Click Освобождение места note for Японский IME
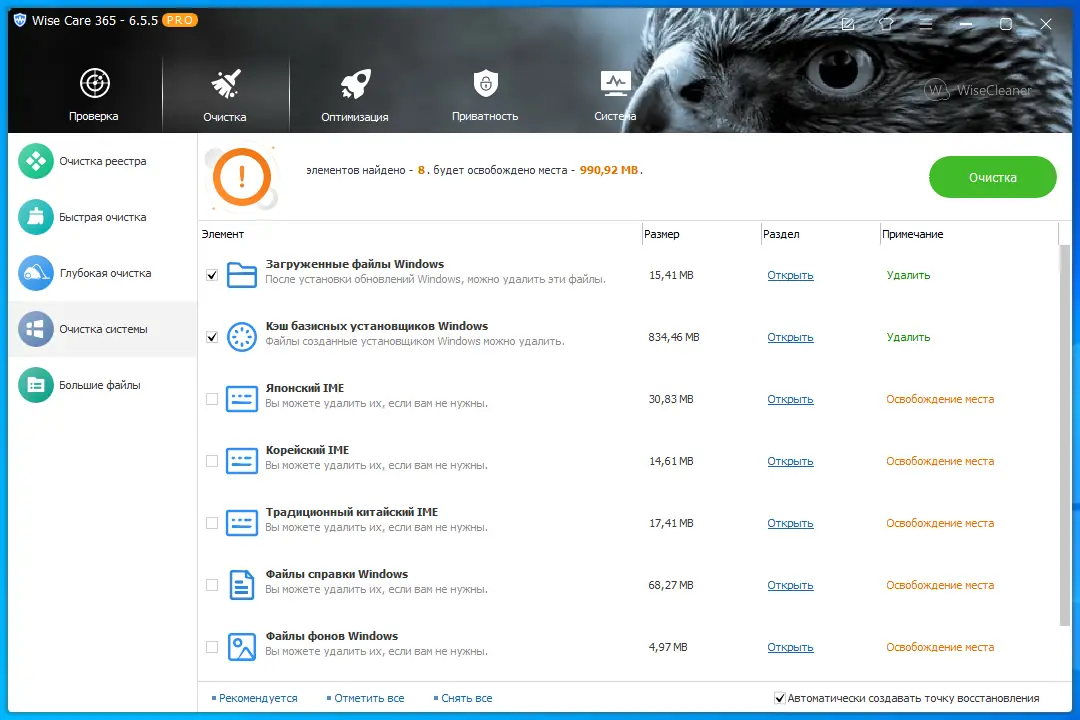Viewport: 1080px width, 720px height. (x=940, y=399)
